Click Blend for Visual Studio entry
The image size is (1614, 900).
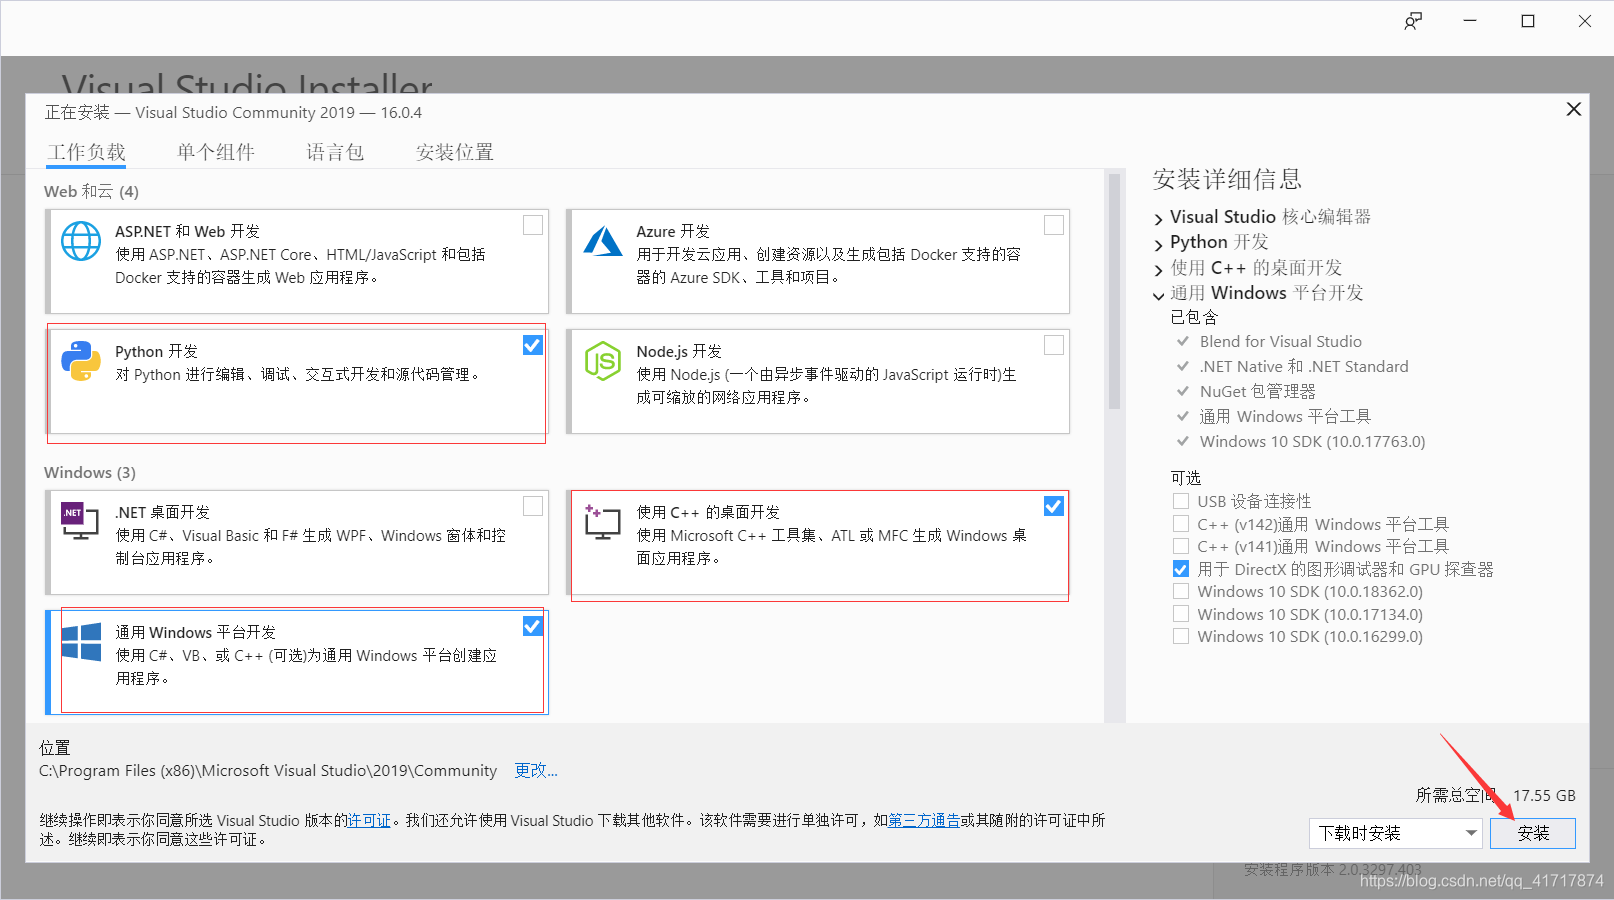click(x=1281, y=341)
